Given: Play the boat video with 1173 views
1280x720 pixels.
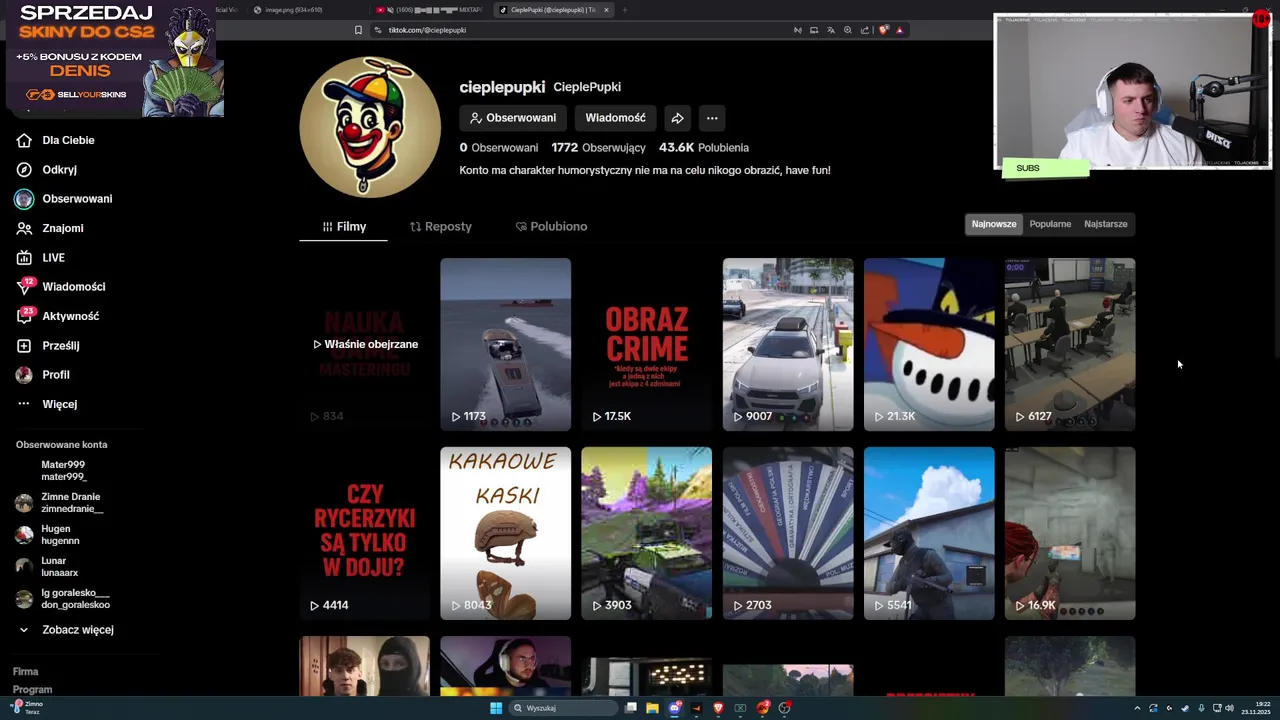Looking at the screenshot, I should coord(506,345).
